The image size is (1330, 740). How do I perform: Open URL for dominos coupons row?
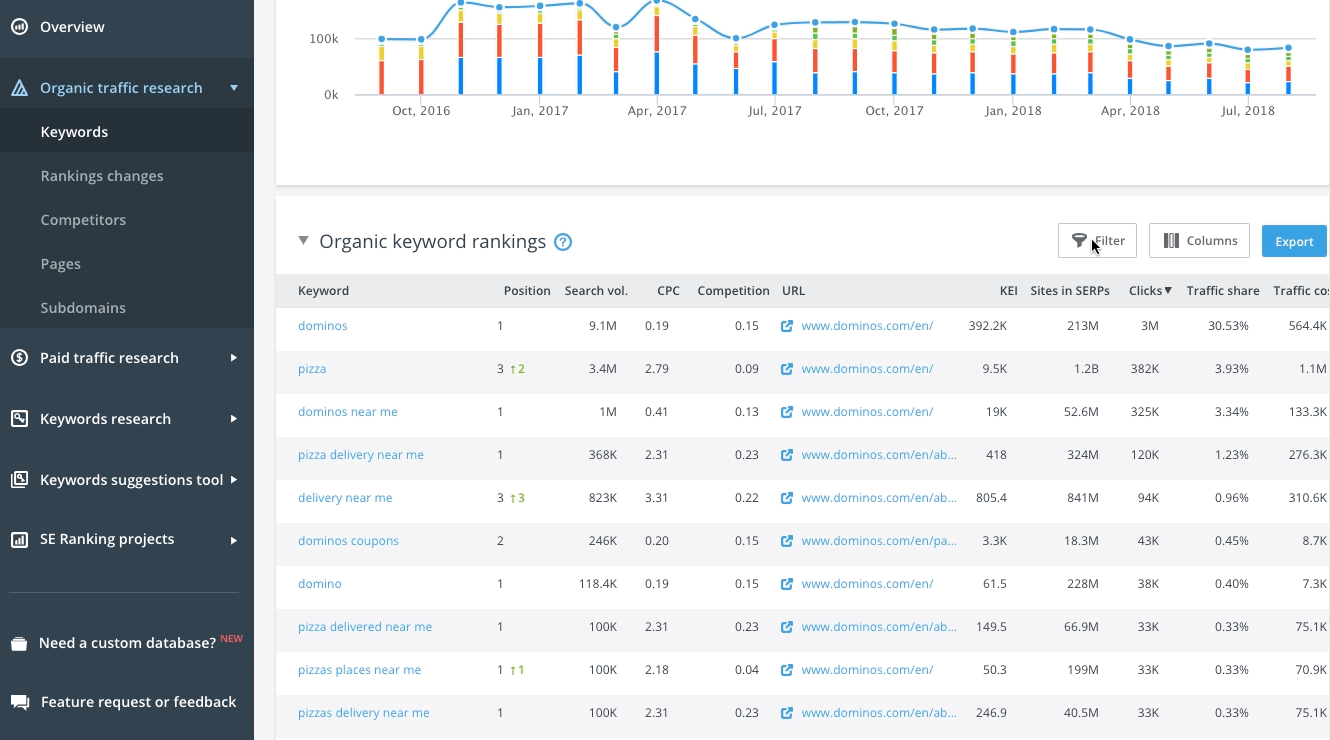click(879, 541)
